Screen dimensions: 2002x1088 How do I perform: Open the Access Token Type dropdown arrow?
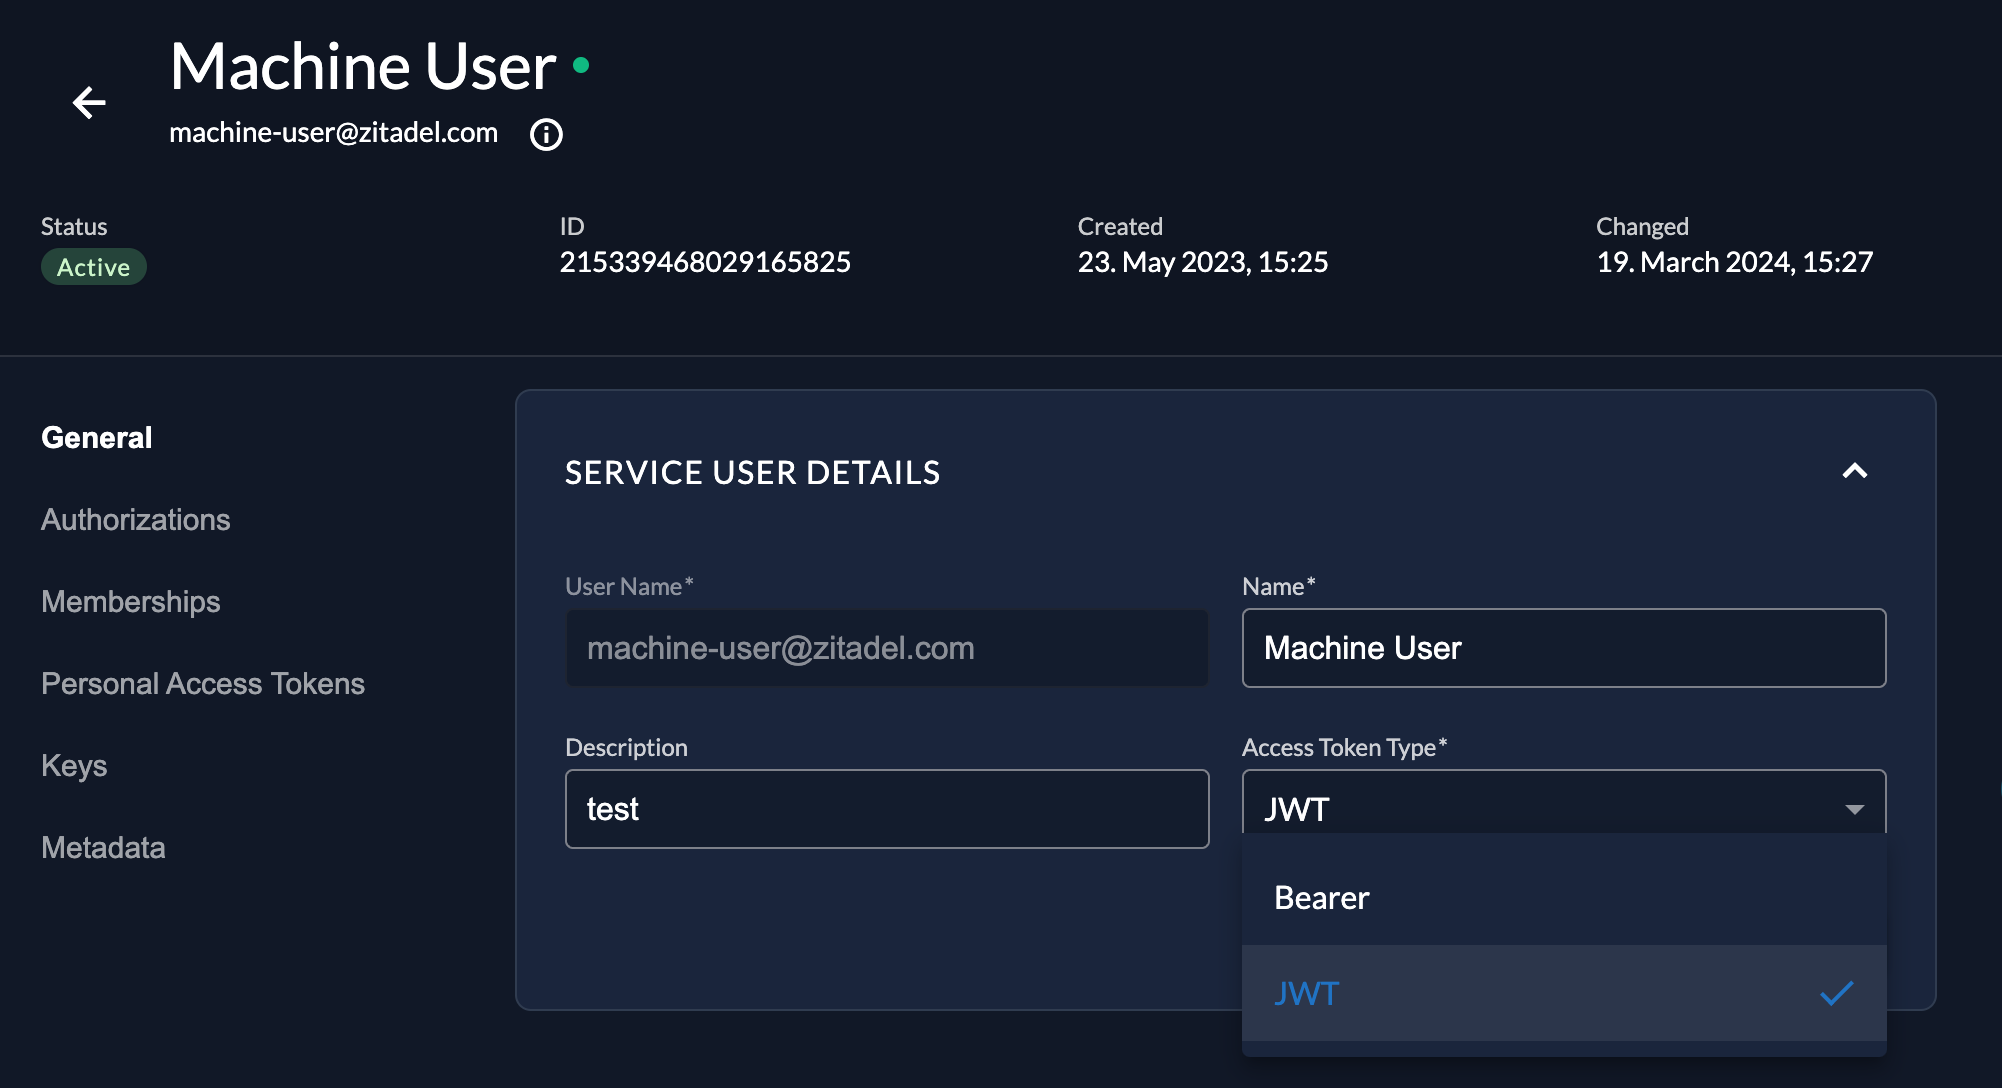pos(1853,809)
